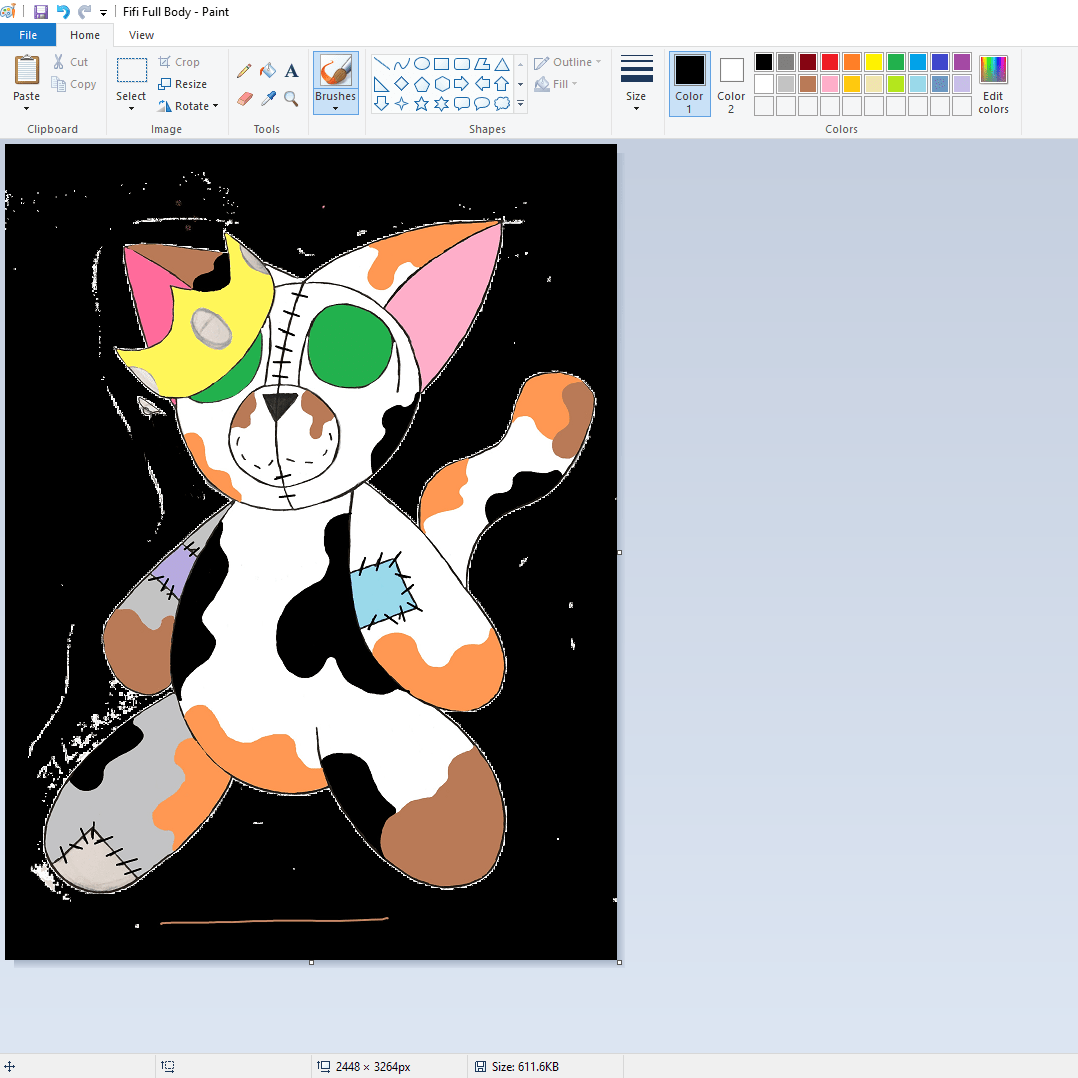Choose the five-point star shape
Viewport: 1078px width, 1078px height.
click(x=421, y=104)
